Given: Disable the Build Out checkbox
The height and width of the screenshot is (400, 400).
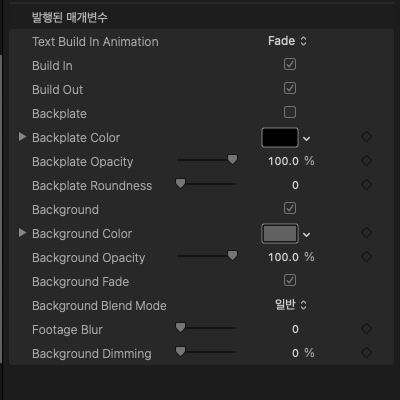Looking at the screenshot, I should click(x=290, y=88).
